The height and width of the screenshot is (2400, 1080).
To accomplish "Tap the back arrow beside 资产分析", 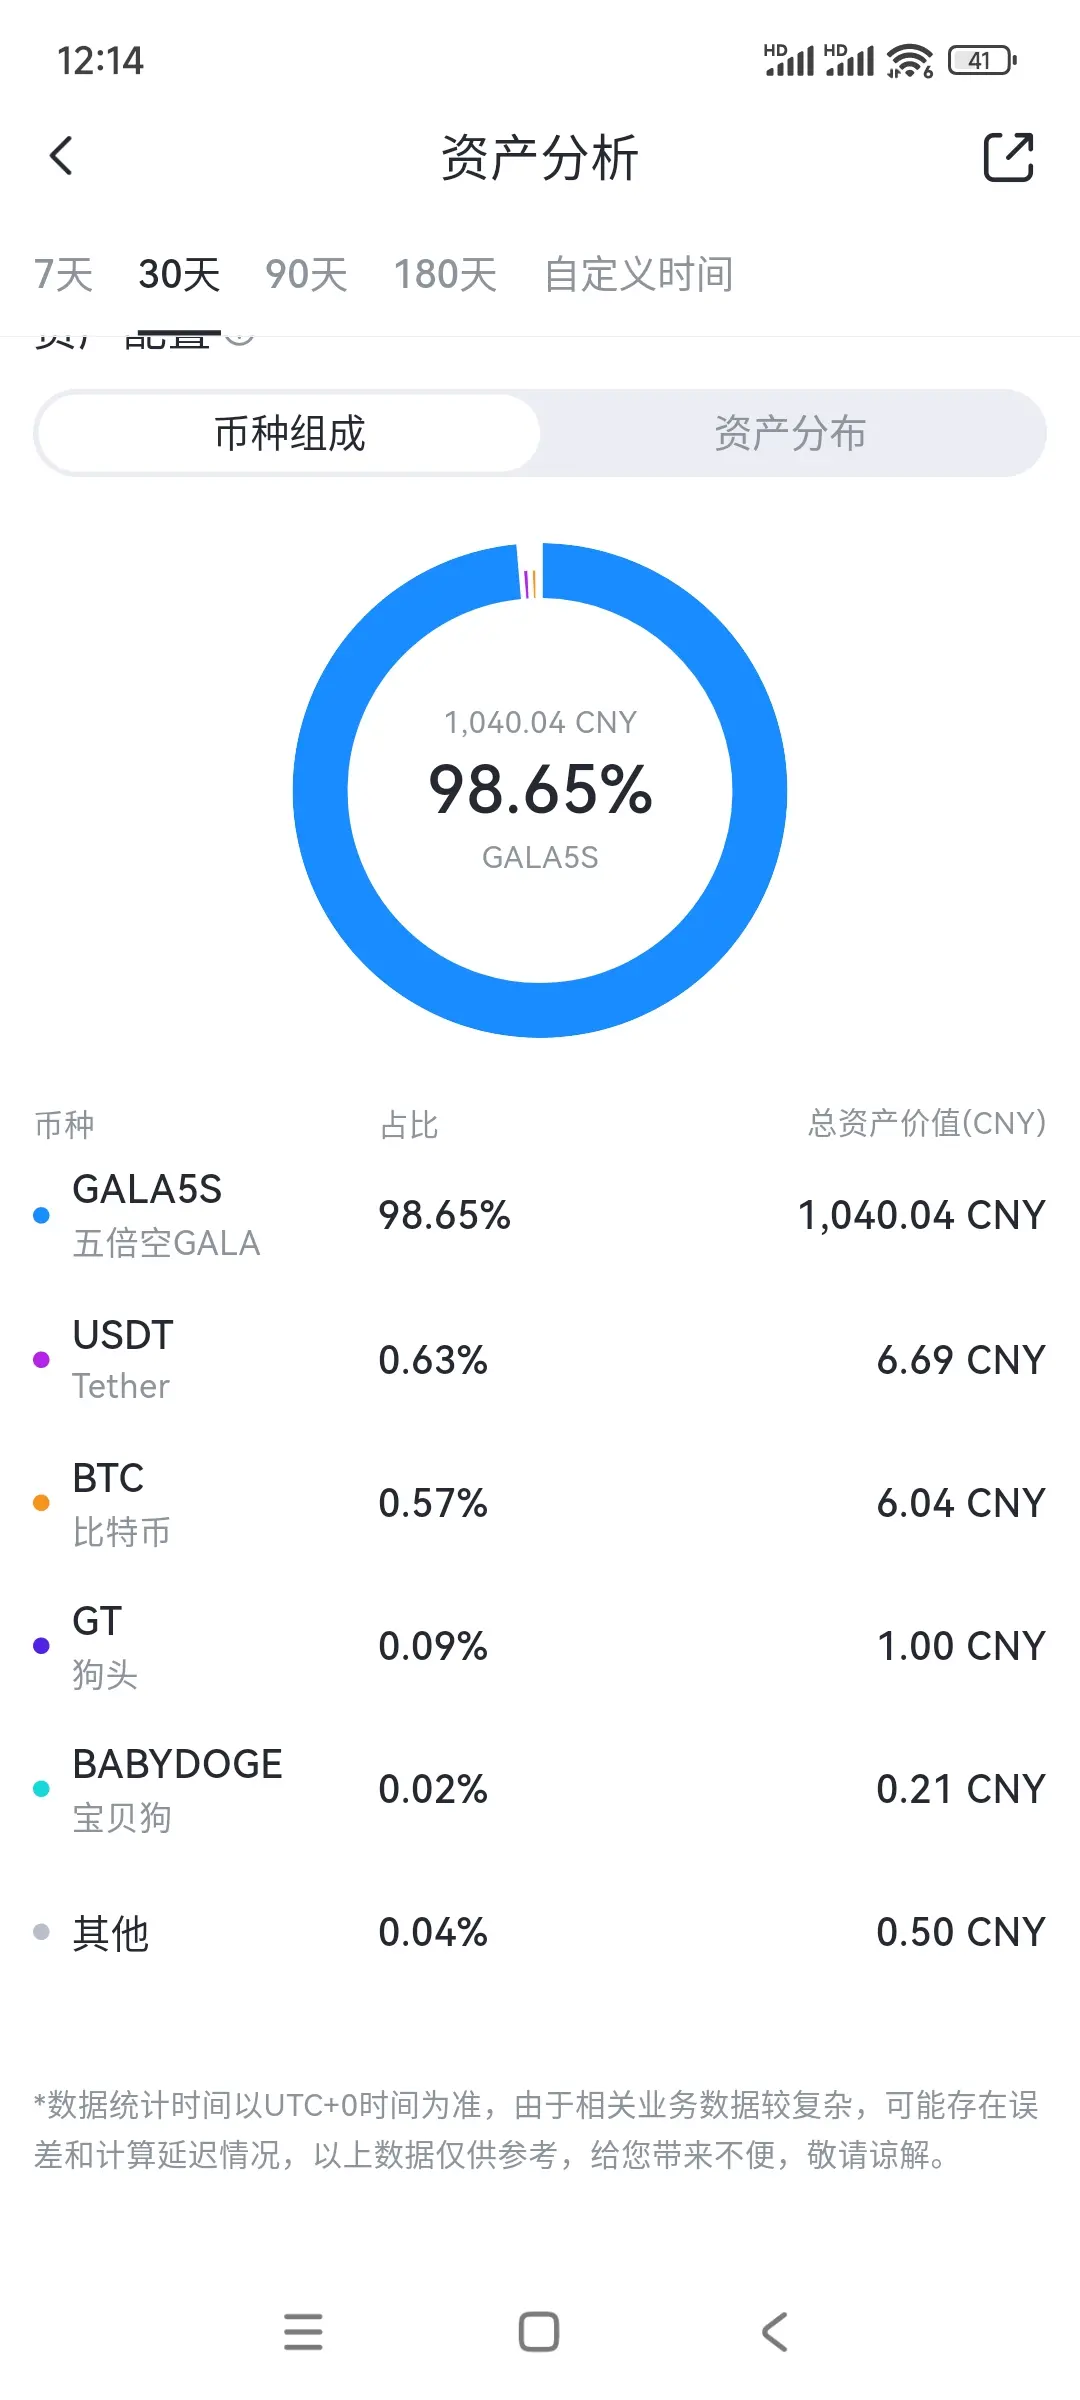I will point(62,156).
